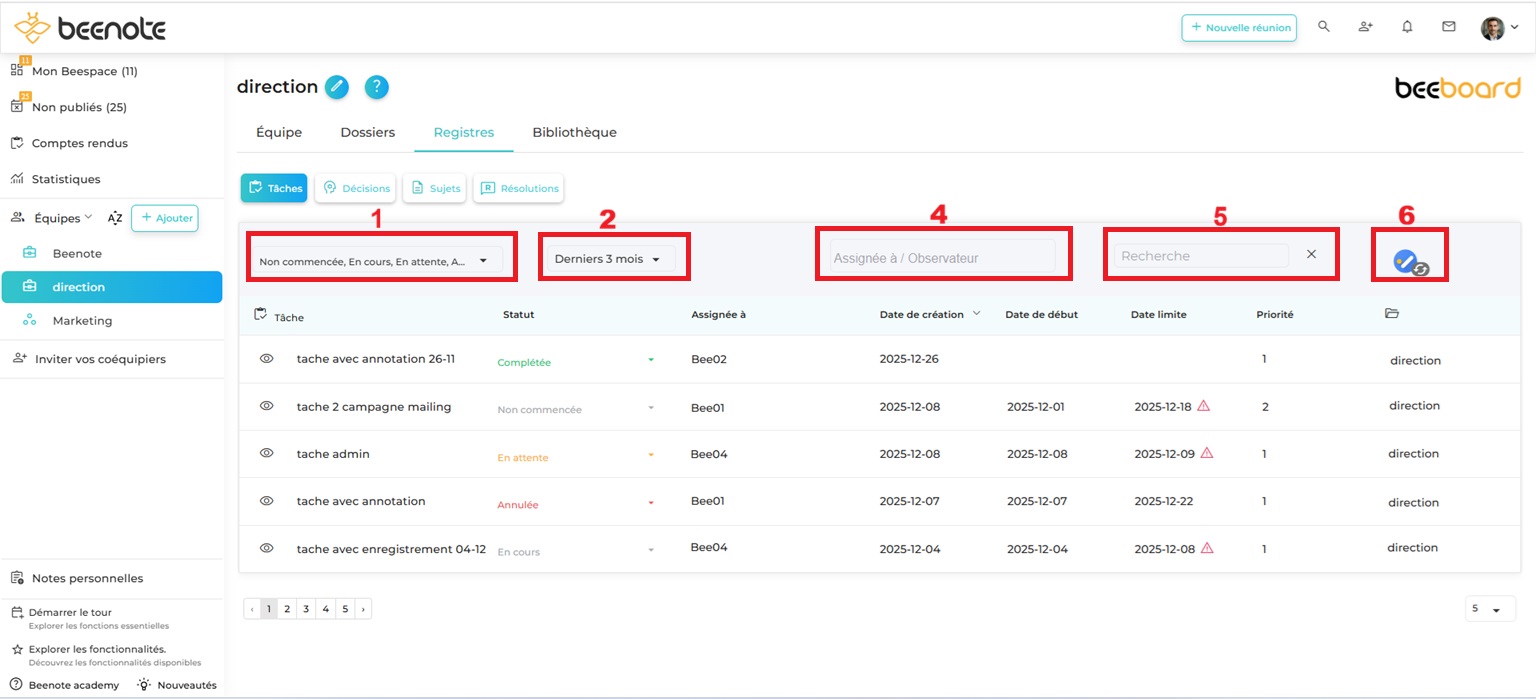Click the refresh filters icon above folder column
Screen dimensions: 1536x699
pos(1410,263)
